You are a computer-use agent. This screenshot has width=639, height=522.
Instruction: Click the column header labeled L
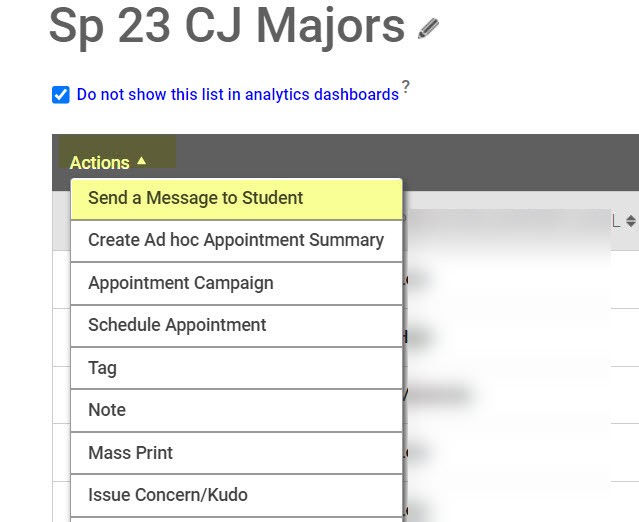tap(616, 221)
